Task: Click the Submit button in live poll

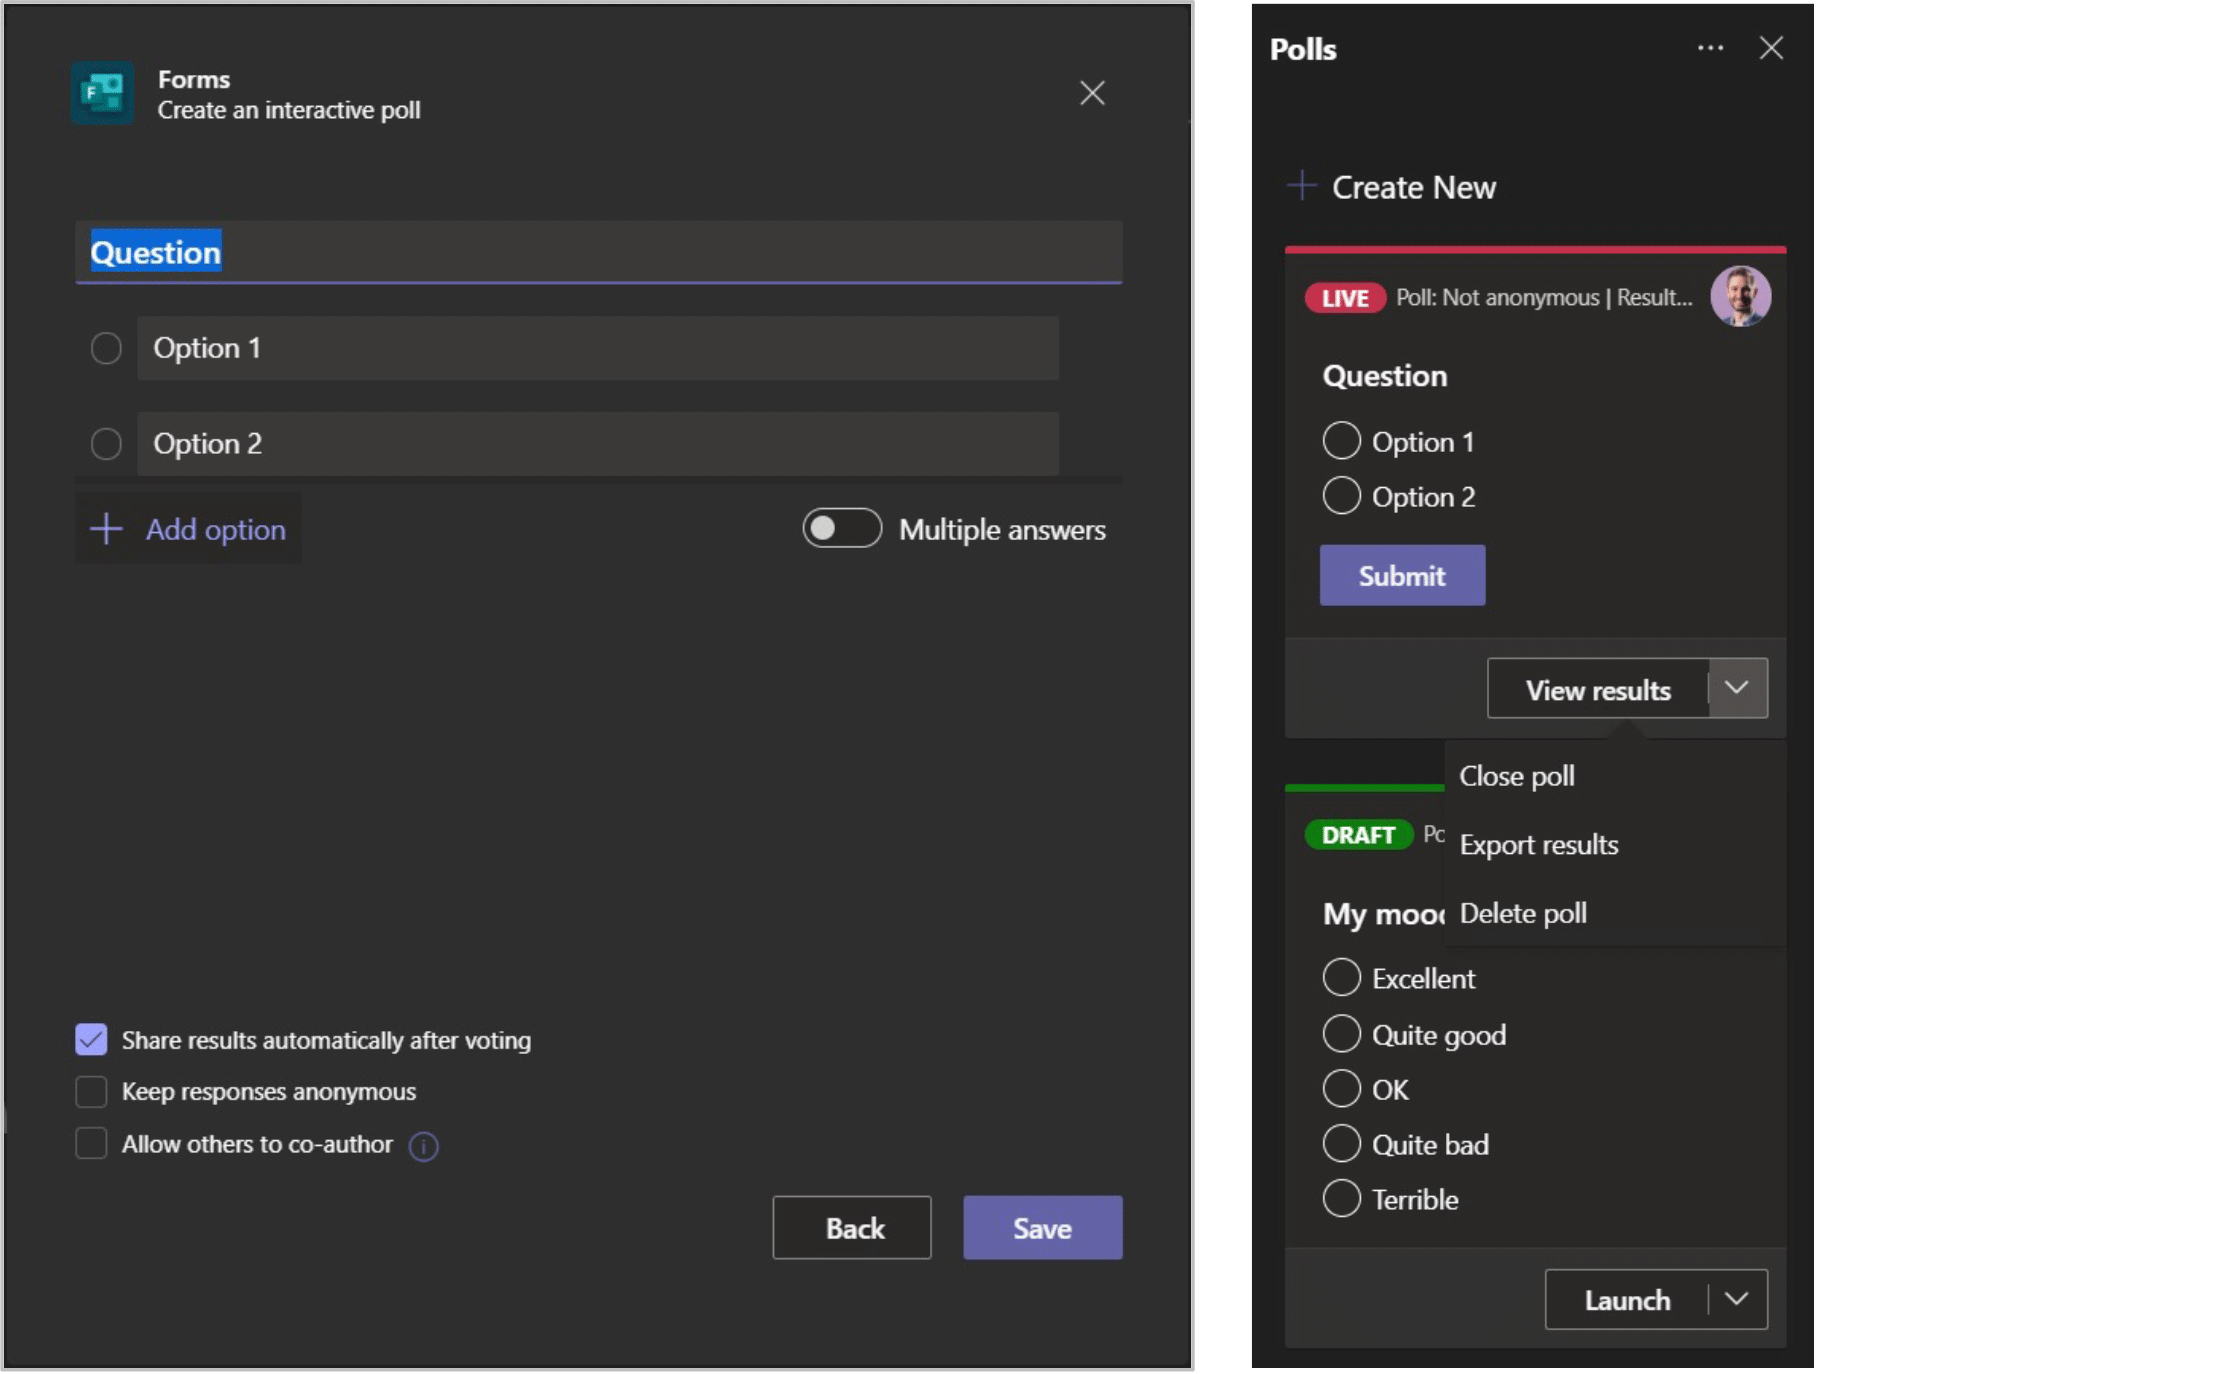Action: click(x=1401, y=575)
